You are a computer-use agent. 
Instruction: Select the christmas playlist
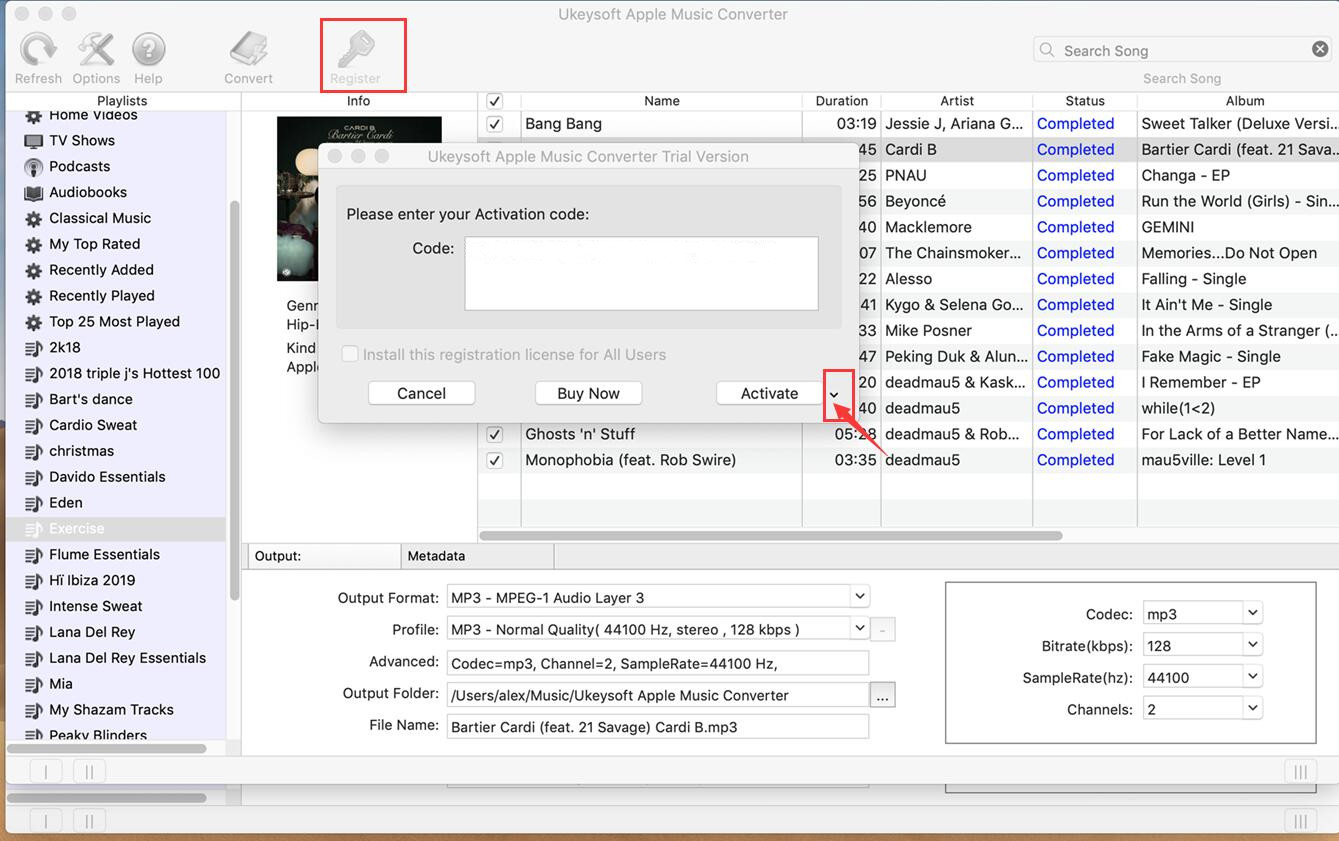pyautogui.click(x=81, y=451)
